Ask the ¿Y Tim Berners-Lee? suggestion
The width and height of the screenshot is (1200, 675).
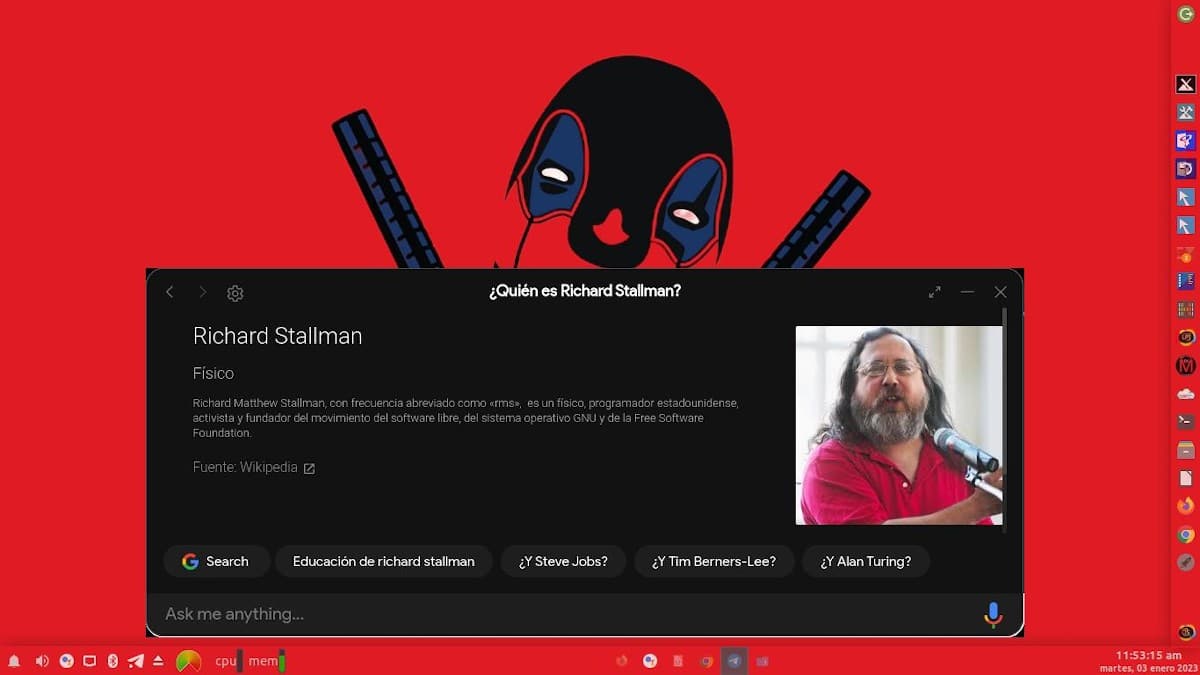click(x=714, y=561)
